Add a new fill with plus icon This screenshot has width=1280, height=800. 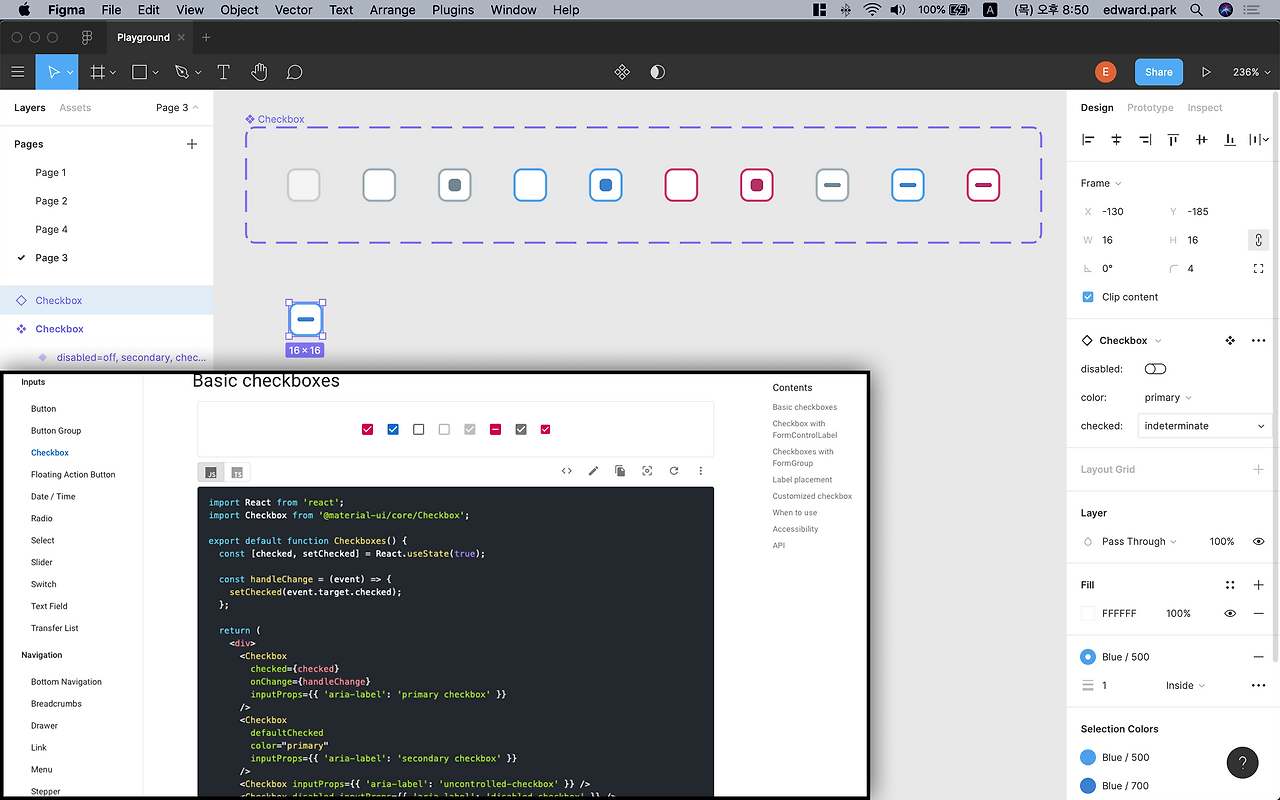point(1258,585)
